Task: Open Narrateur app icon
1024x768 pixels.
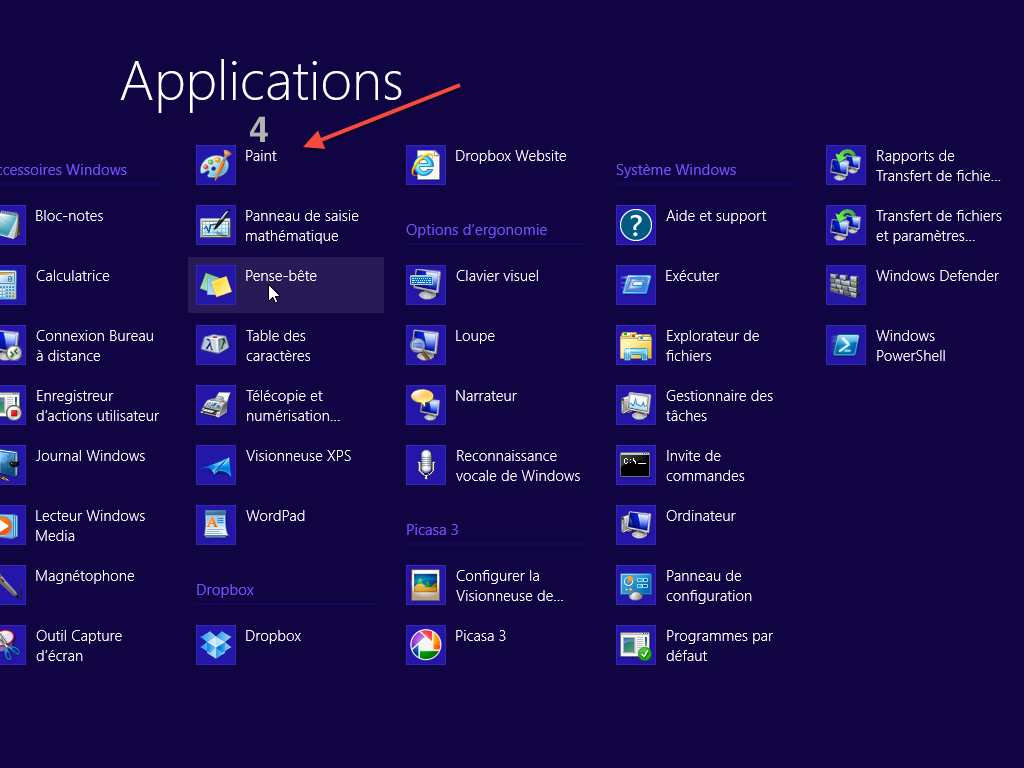Action: click(x=426, y=405)
